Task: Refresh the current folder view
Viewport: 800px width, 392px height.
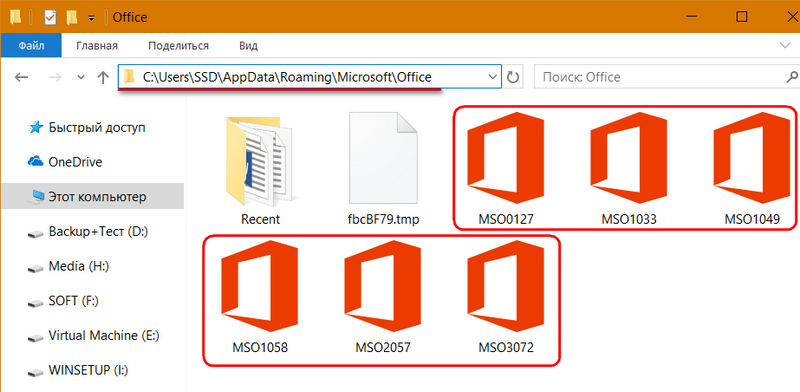Action: pyautogui.click(x=512, y=77)
